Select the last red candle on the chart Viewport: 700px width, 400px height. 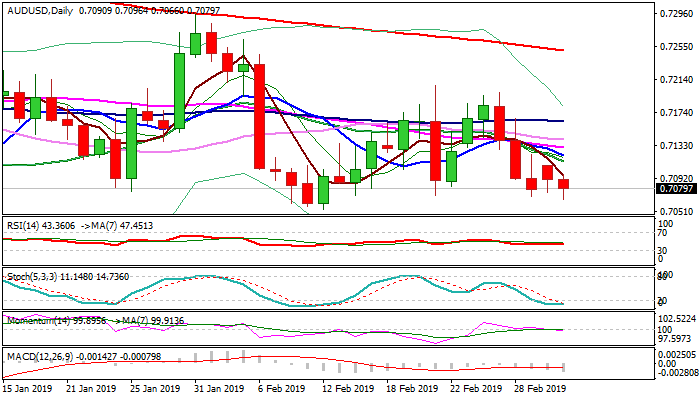[x=564, y=184]
